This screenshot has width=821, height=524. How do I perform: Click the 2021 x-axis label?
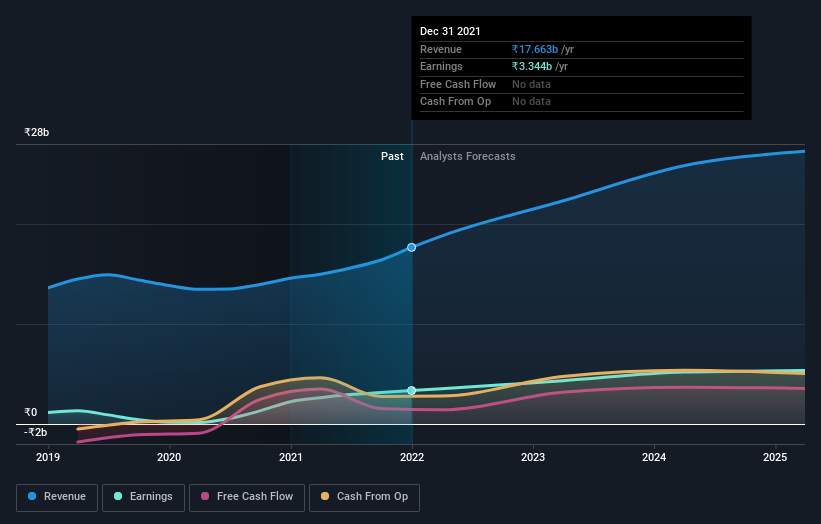tap(291, 457)
